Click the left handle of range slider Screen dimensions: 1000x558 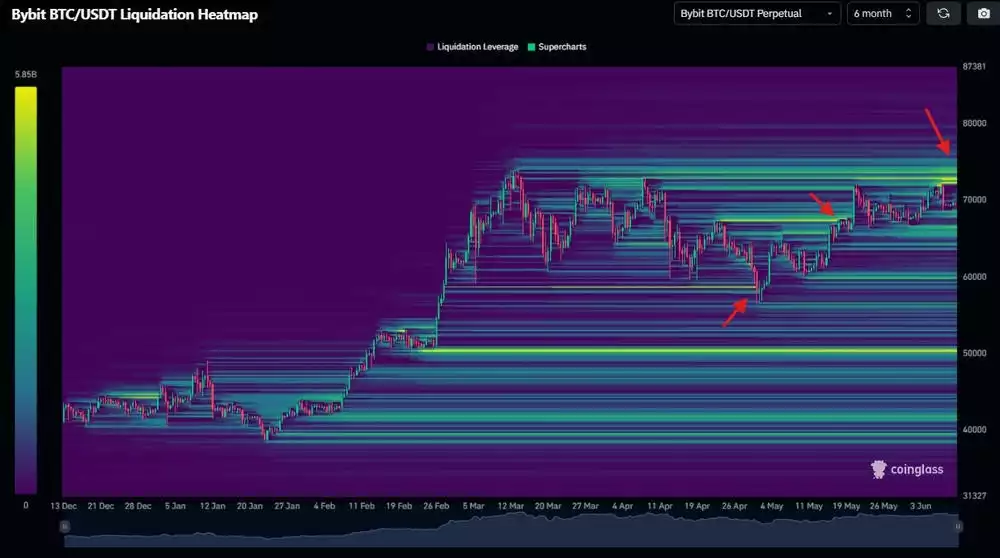pyautogui.click(x=65, y=526)
